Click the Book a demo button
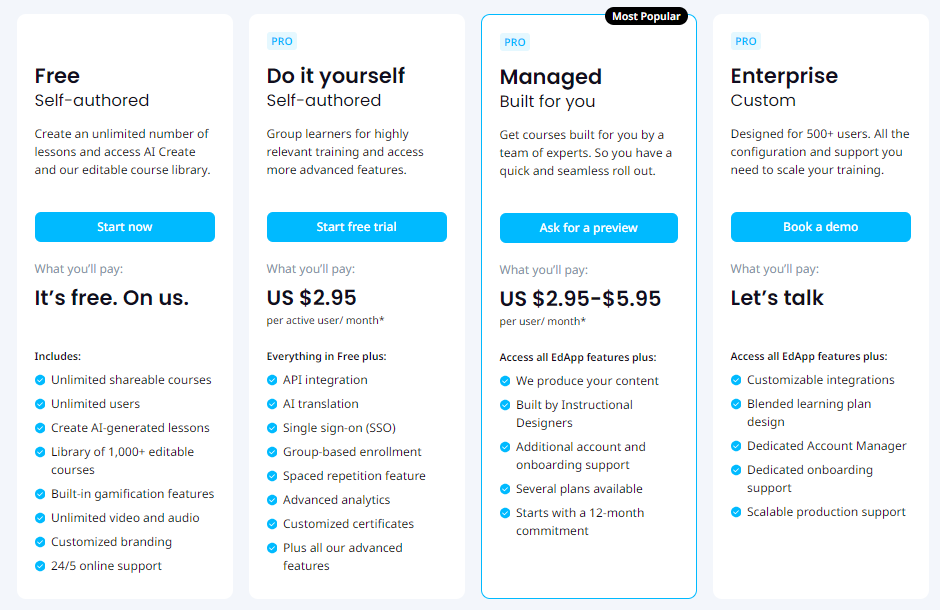The width and height of the screenshot is (940, 610). click(820, 227)
